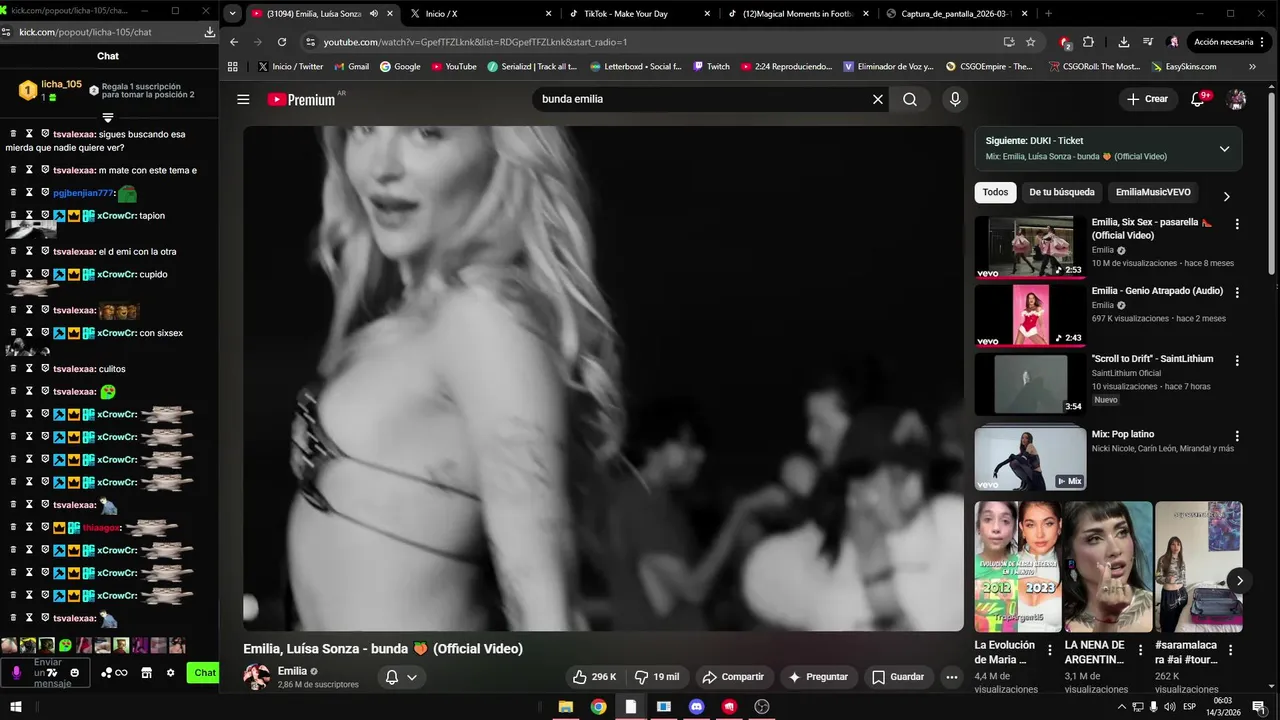Click the Preguntar AI button

[x=818, y=677]
